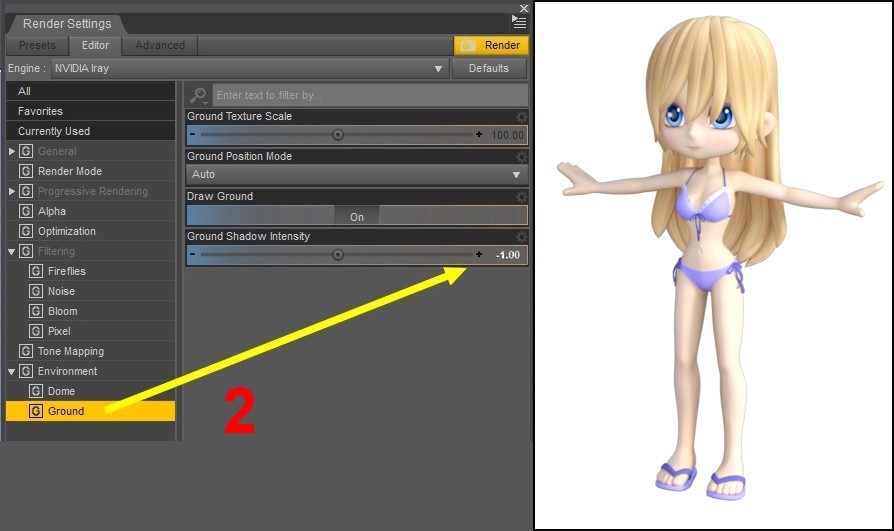The image size is (894, 531).
Task: Select the Currently Used category
Action: click(x=90, y=131)
